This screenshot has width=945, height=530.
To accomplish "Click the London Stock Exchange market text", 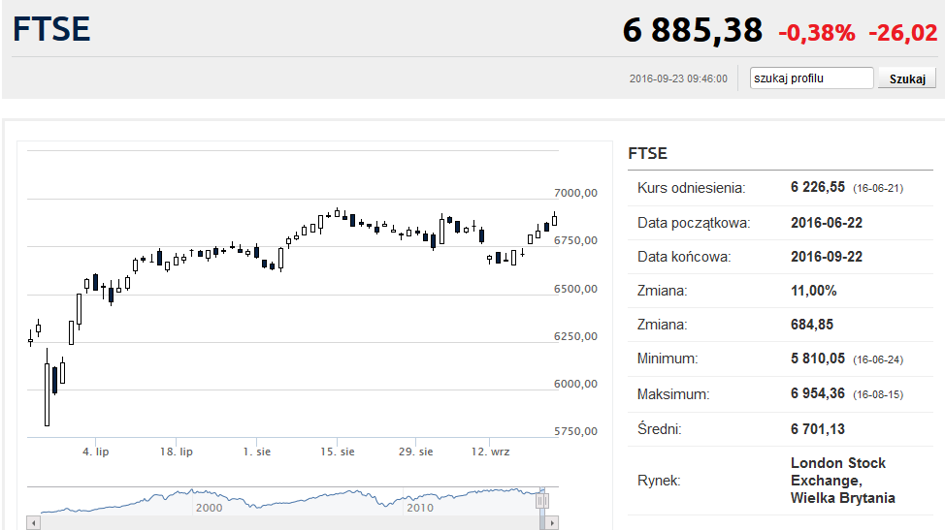I will [843, 481].
